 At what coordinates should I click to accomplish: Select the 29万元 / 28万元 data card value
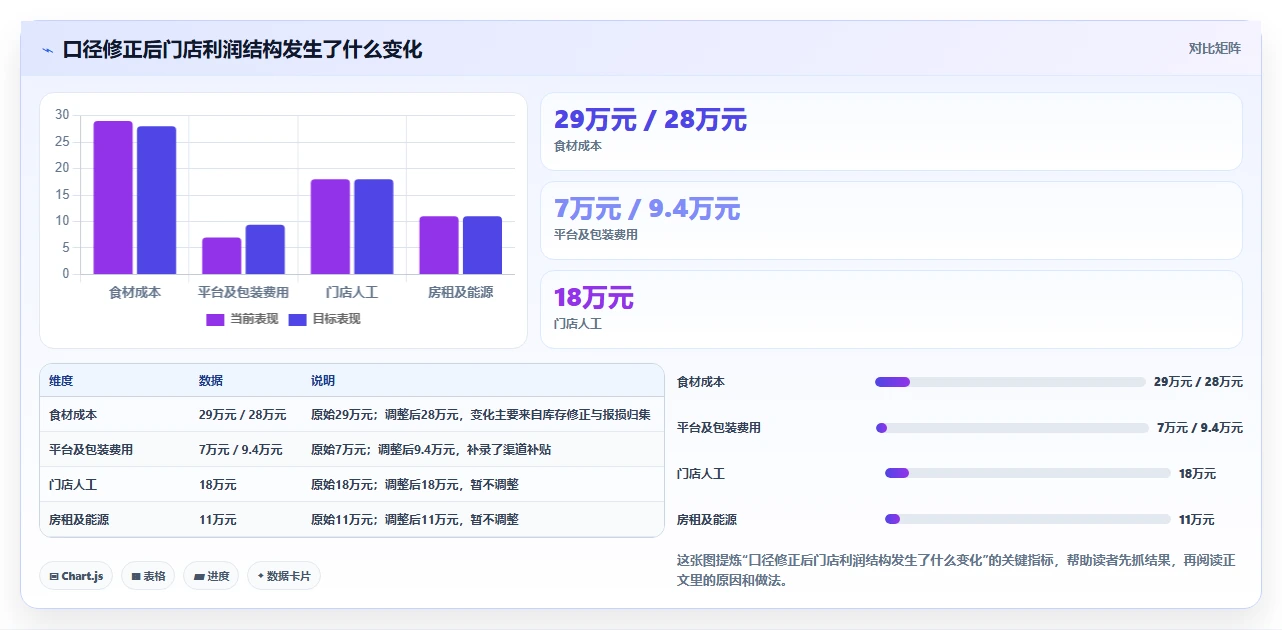650,120
